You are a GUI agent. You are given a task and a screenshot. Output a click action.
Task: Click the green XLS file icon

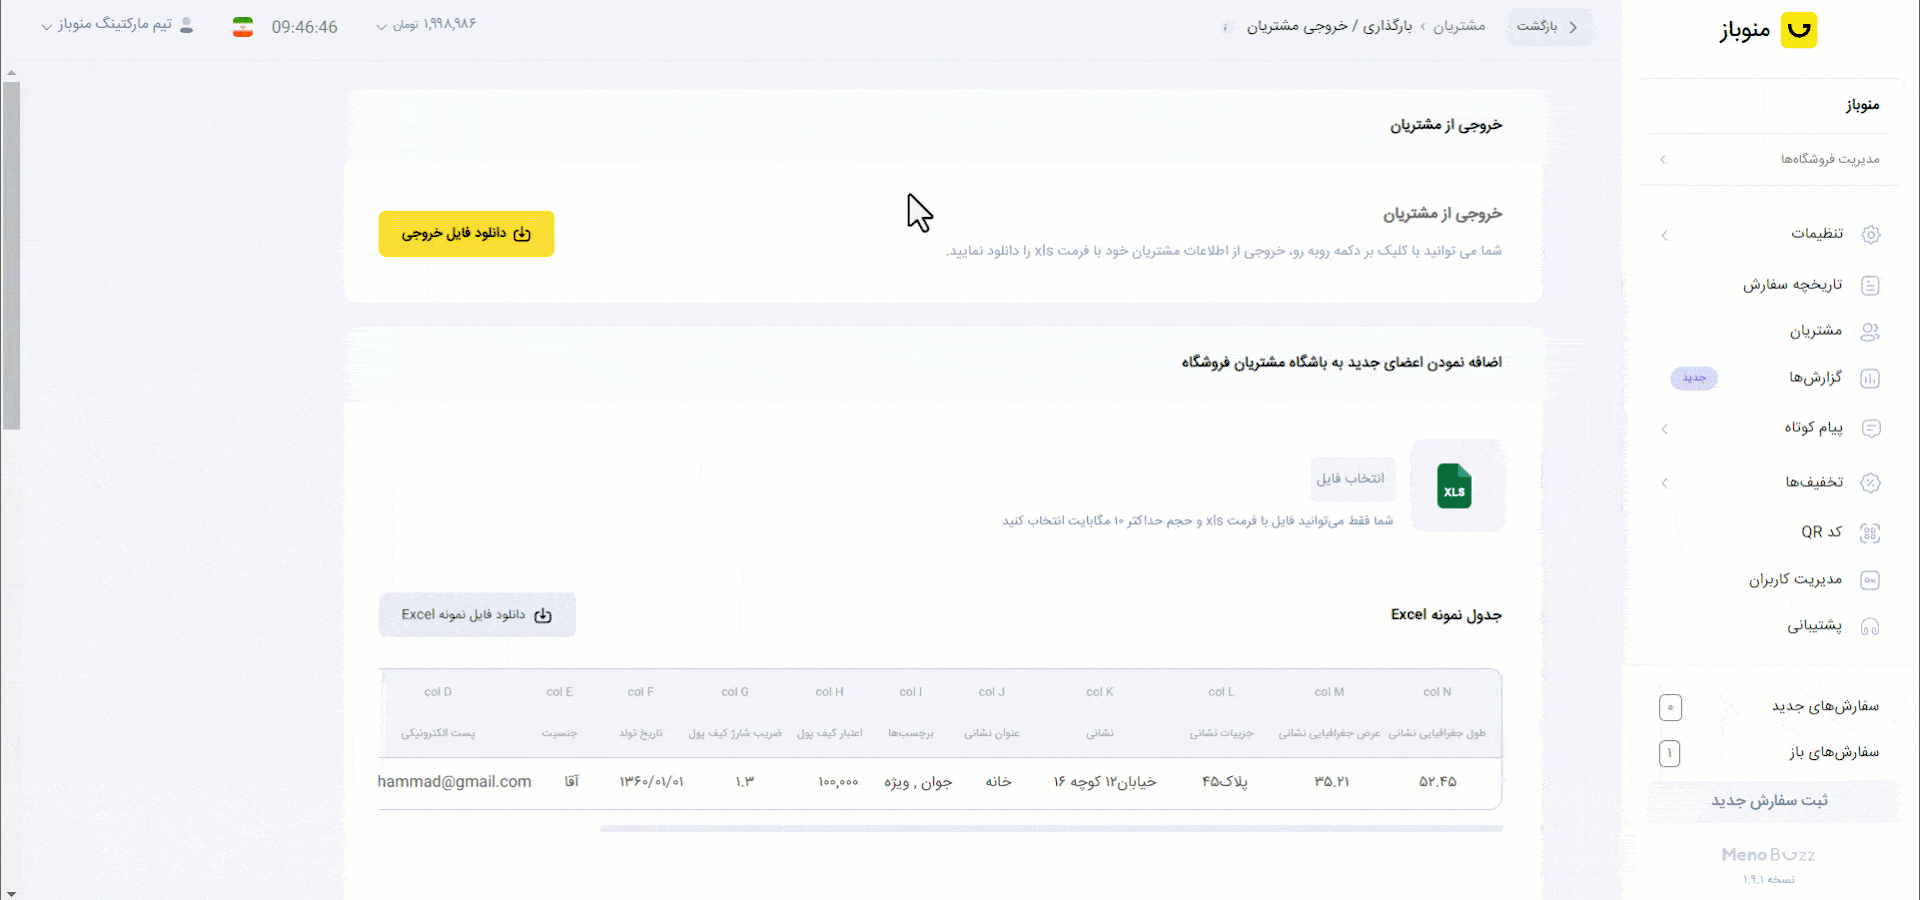pos(1455,486)
